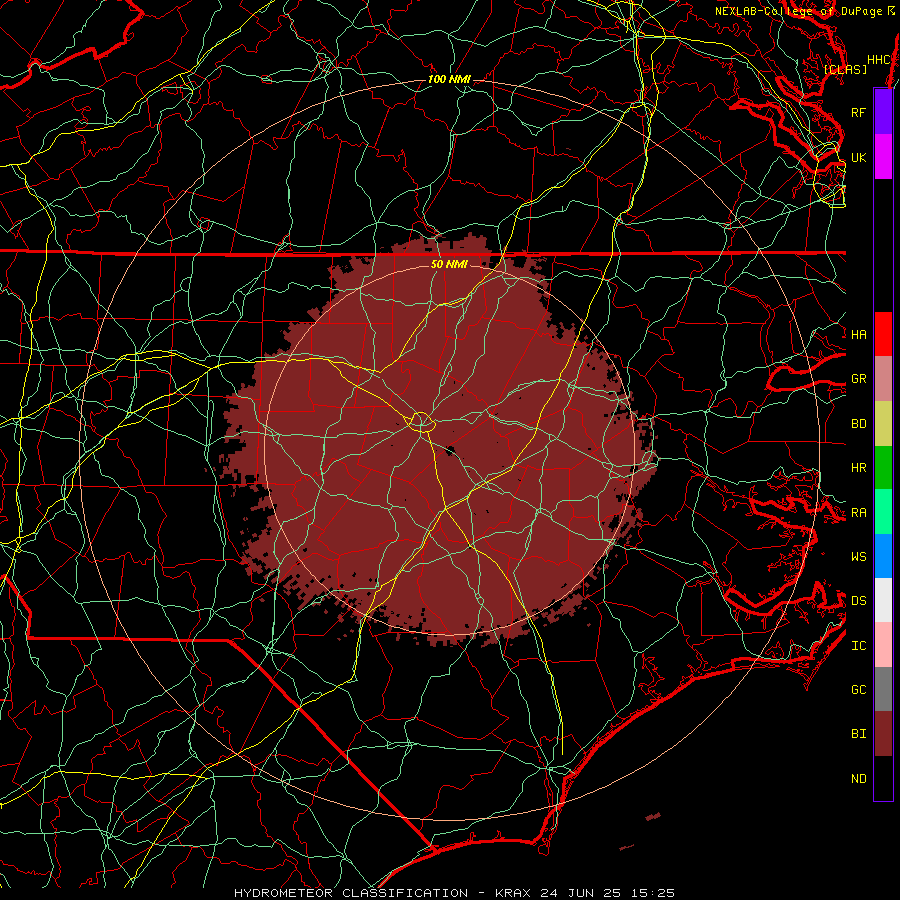Viewport: 900px width, 900px height.
Task: Click the BD legend label
Action: 859,424
